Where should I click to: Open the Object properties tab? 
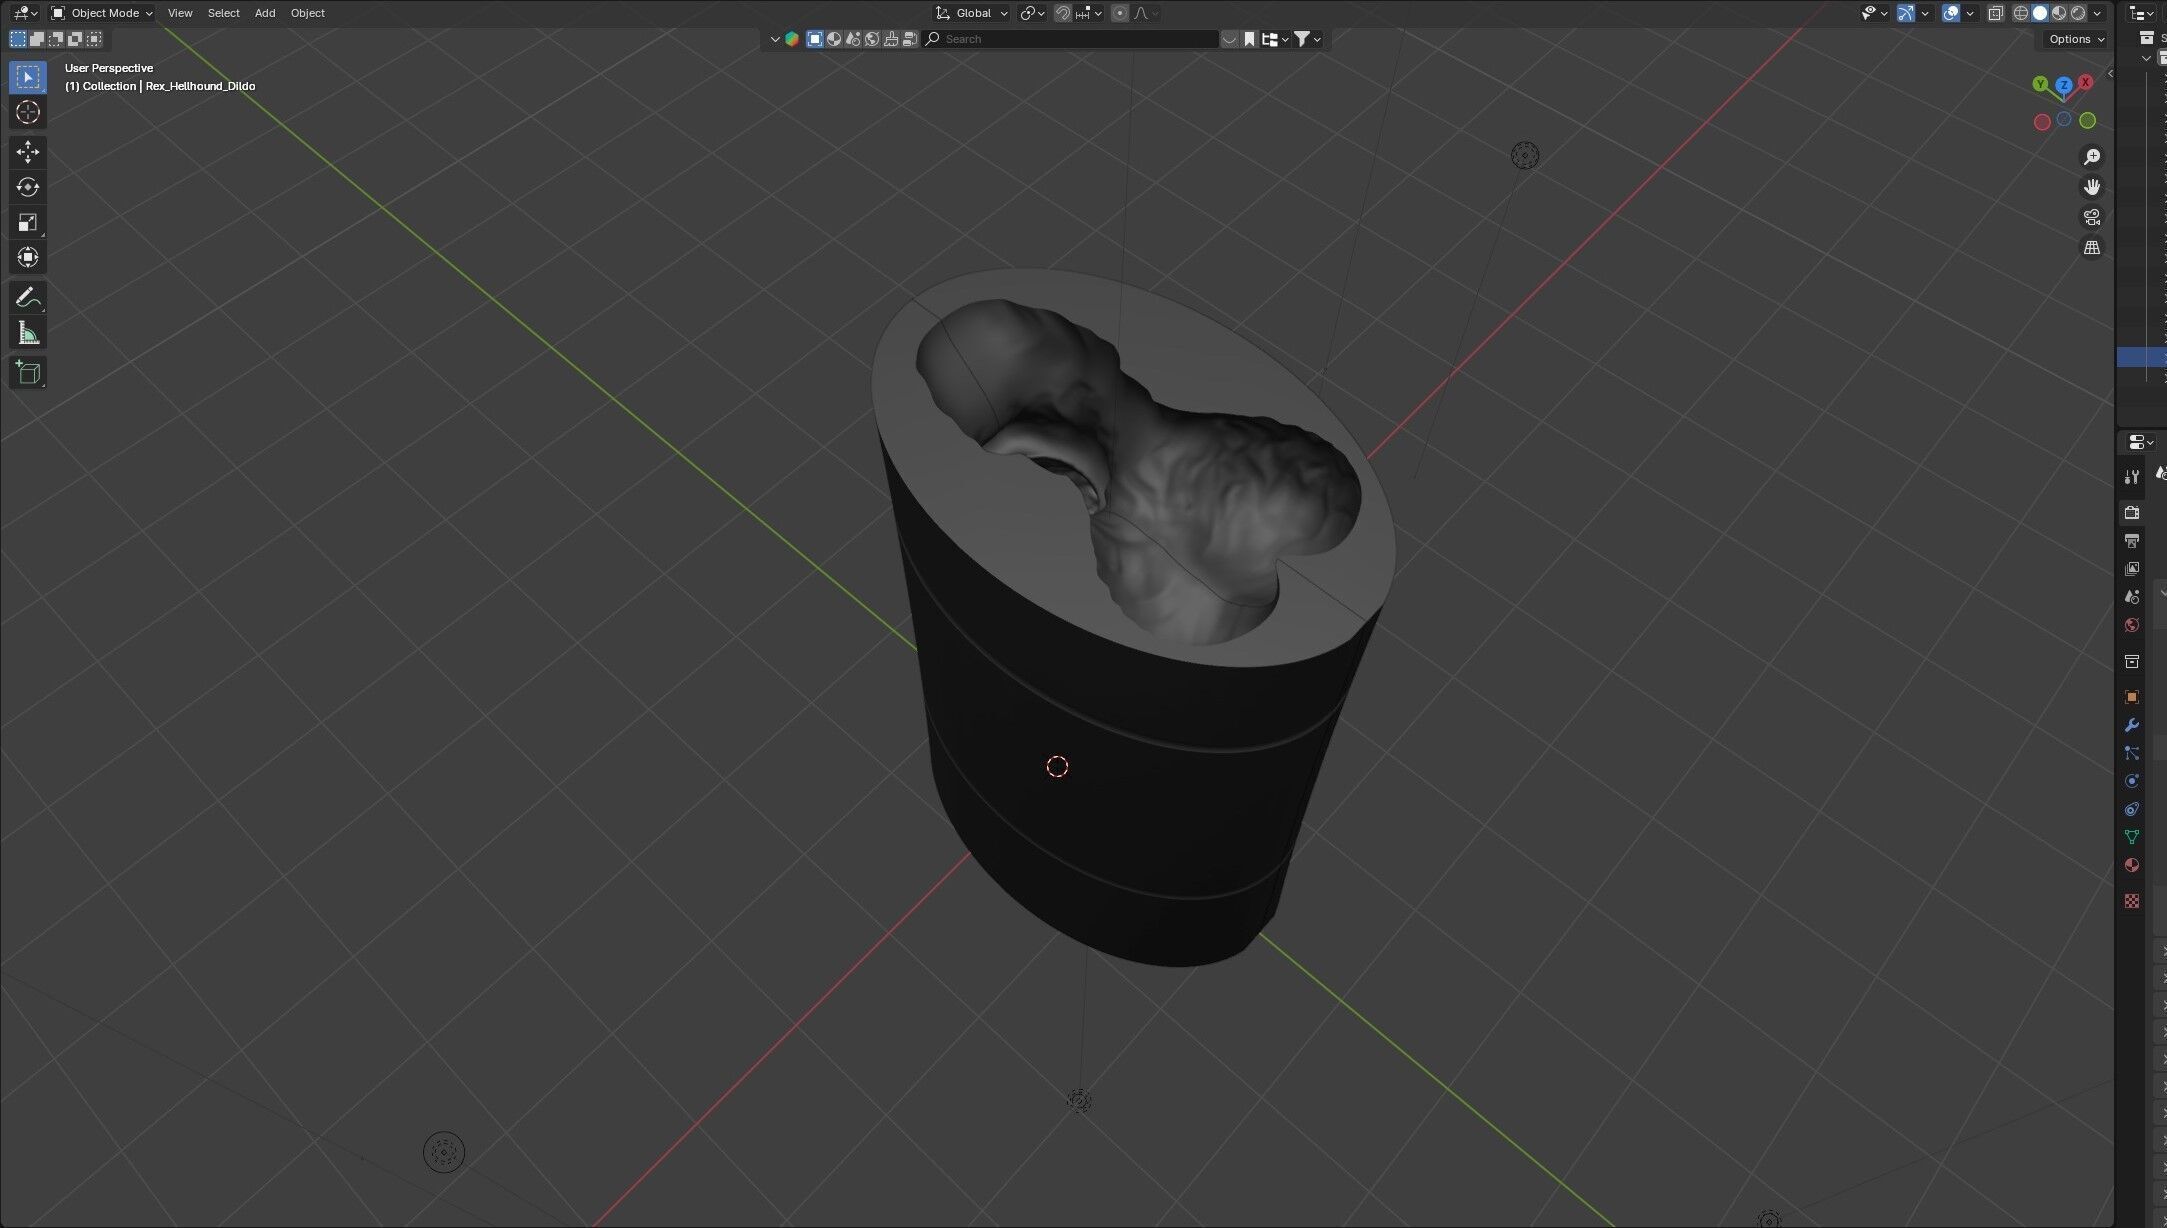(2131, 697)
